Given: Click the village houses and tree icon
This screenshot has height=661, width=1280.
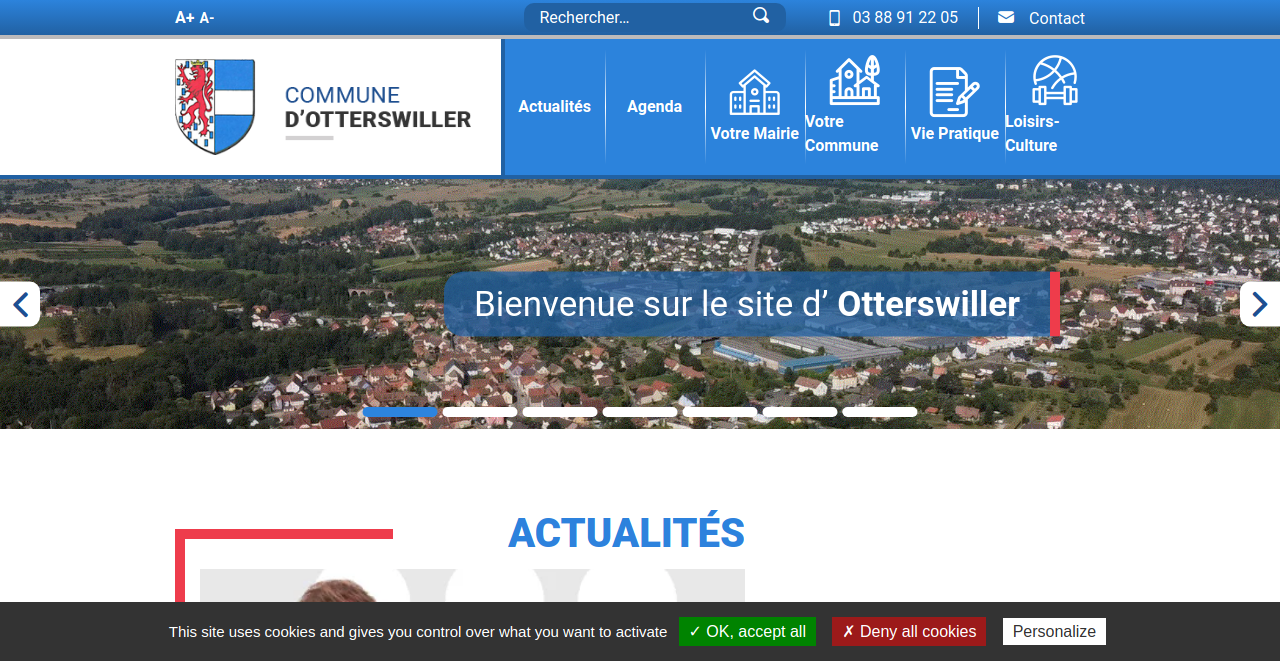Looking at the screenshot, I should coord(855,80).
